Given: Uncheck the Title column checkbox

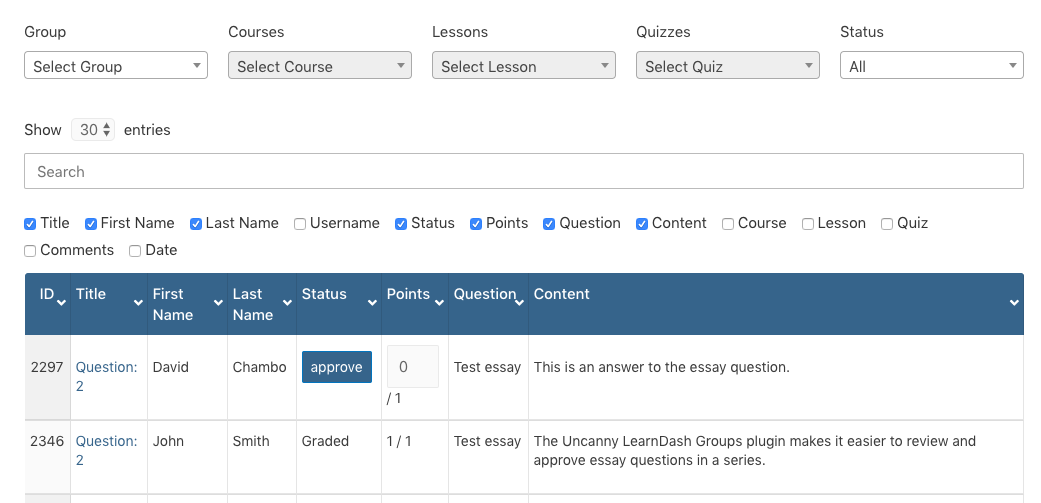Looking at the screenshot, I should tap(30, 224).
